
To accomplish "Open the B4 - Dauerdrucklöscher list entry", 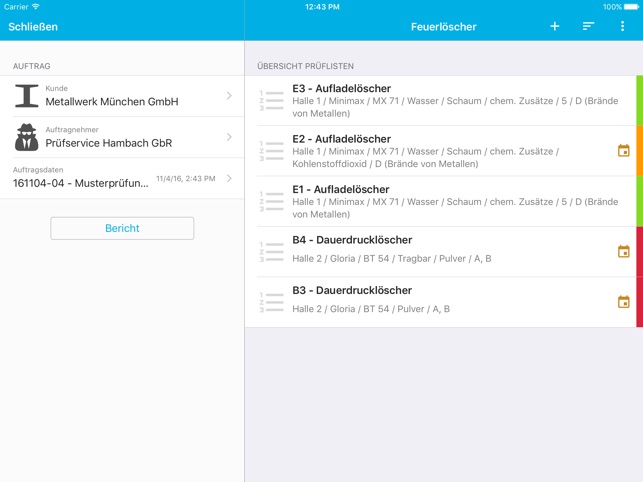I will [440, 251].
